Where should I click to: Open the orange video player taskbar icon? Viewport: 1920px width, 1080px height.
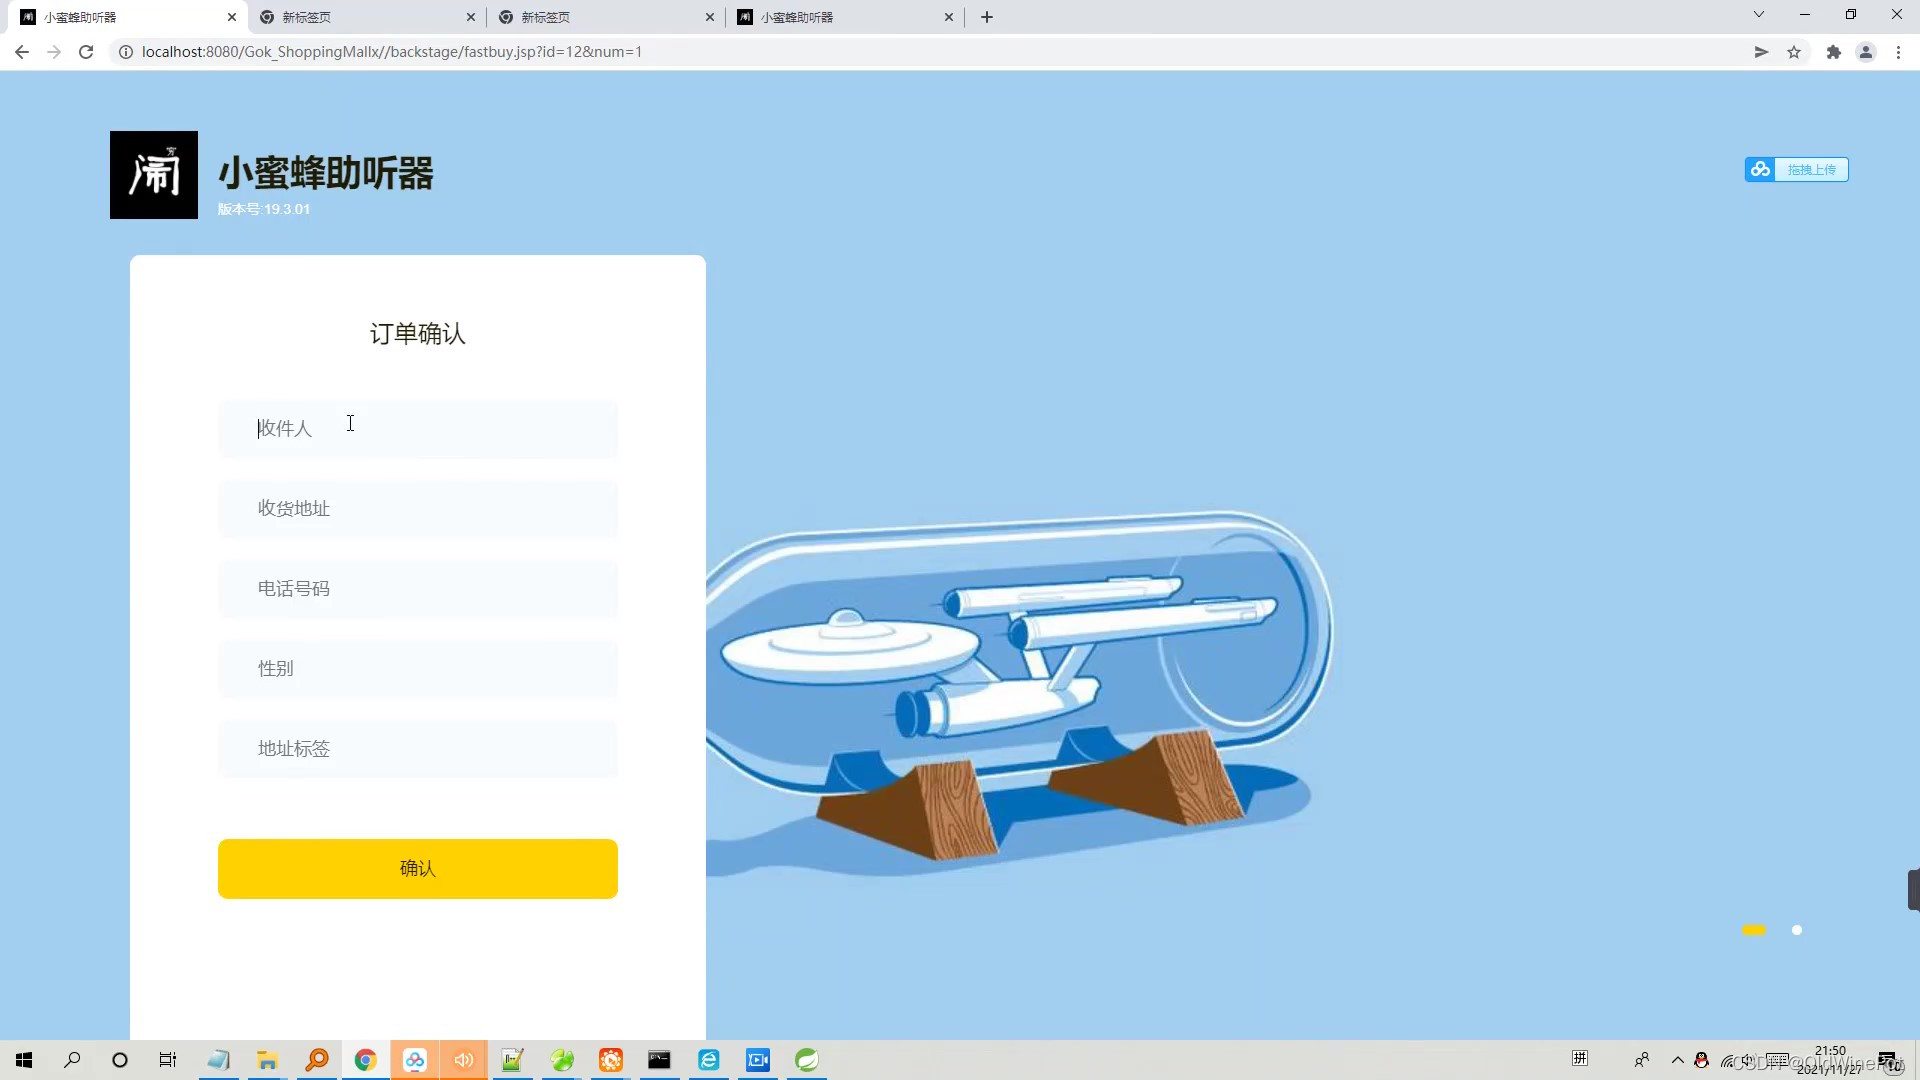611,1060
